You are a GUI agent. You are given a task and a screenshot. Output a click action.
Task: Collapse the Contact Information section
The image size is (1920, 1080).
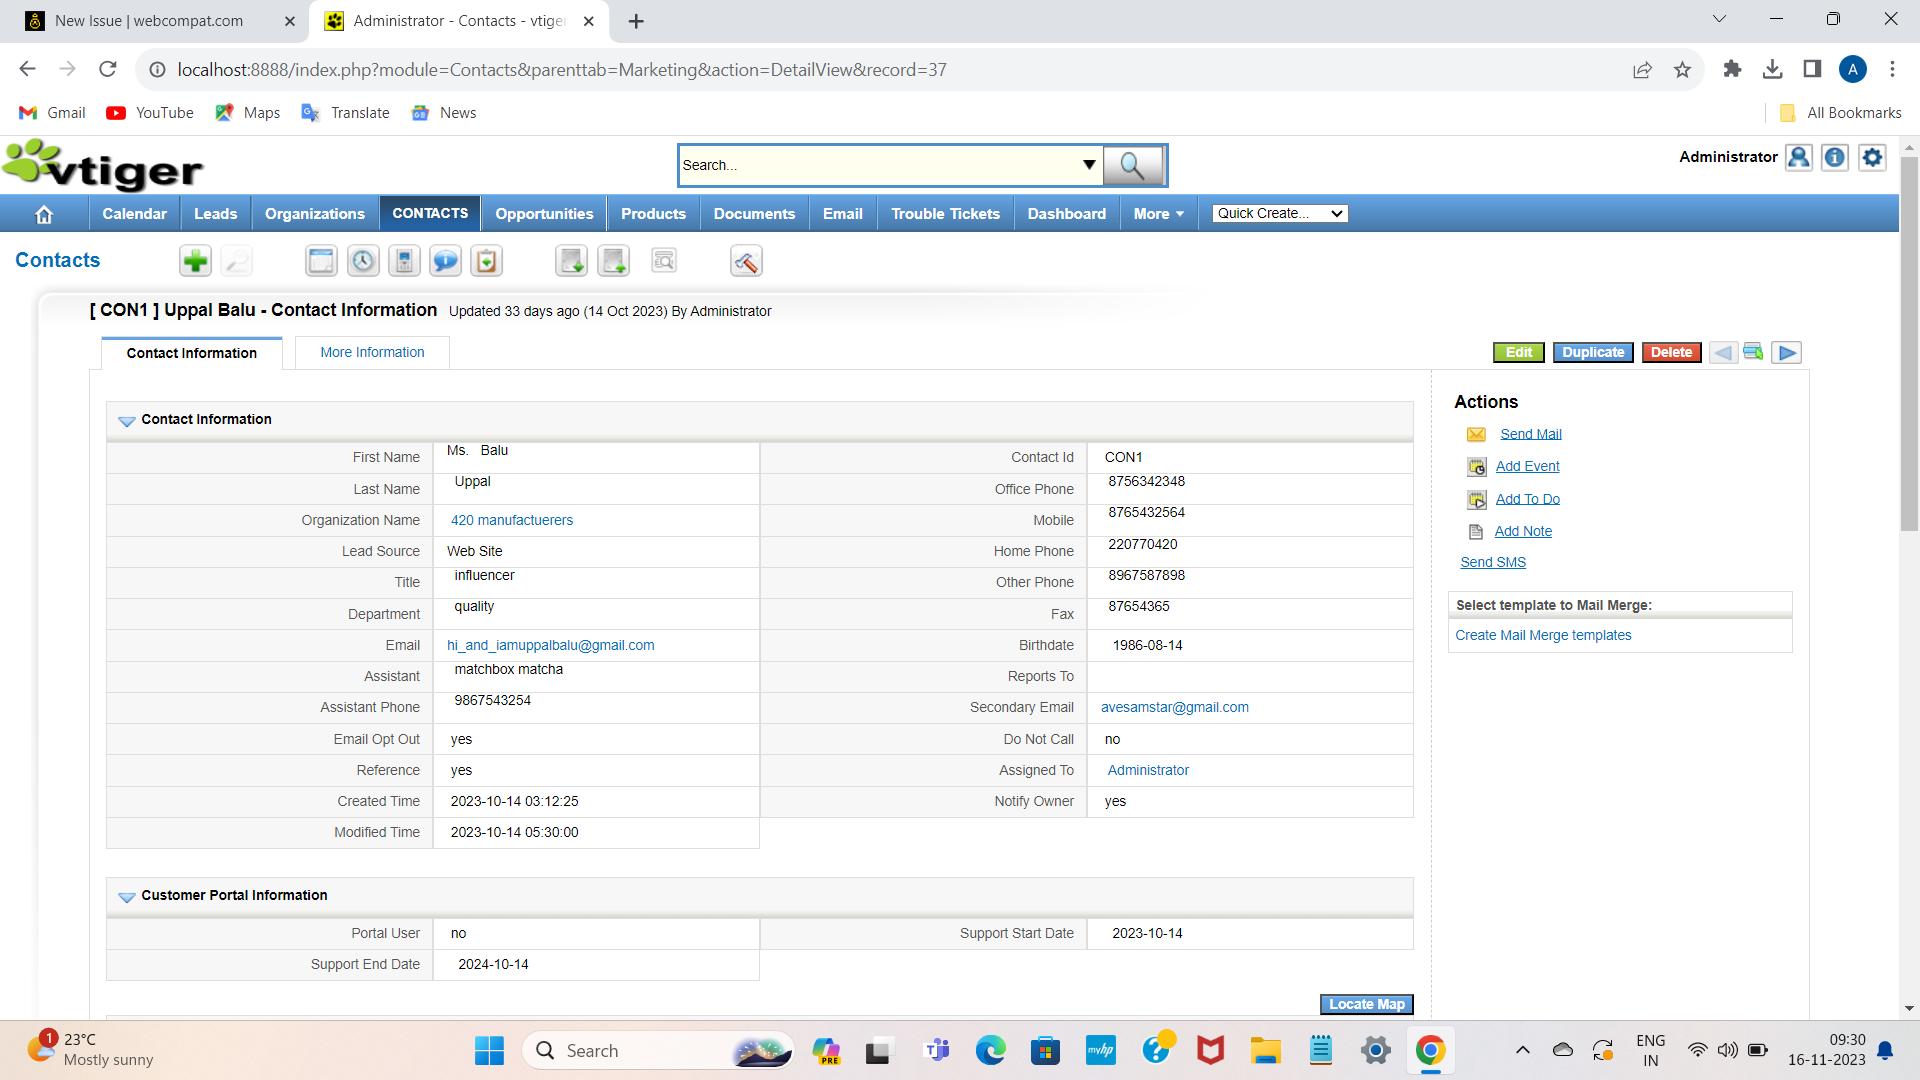[126, 421]
